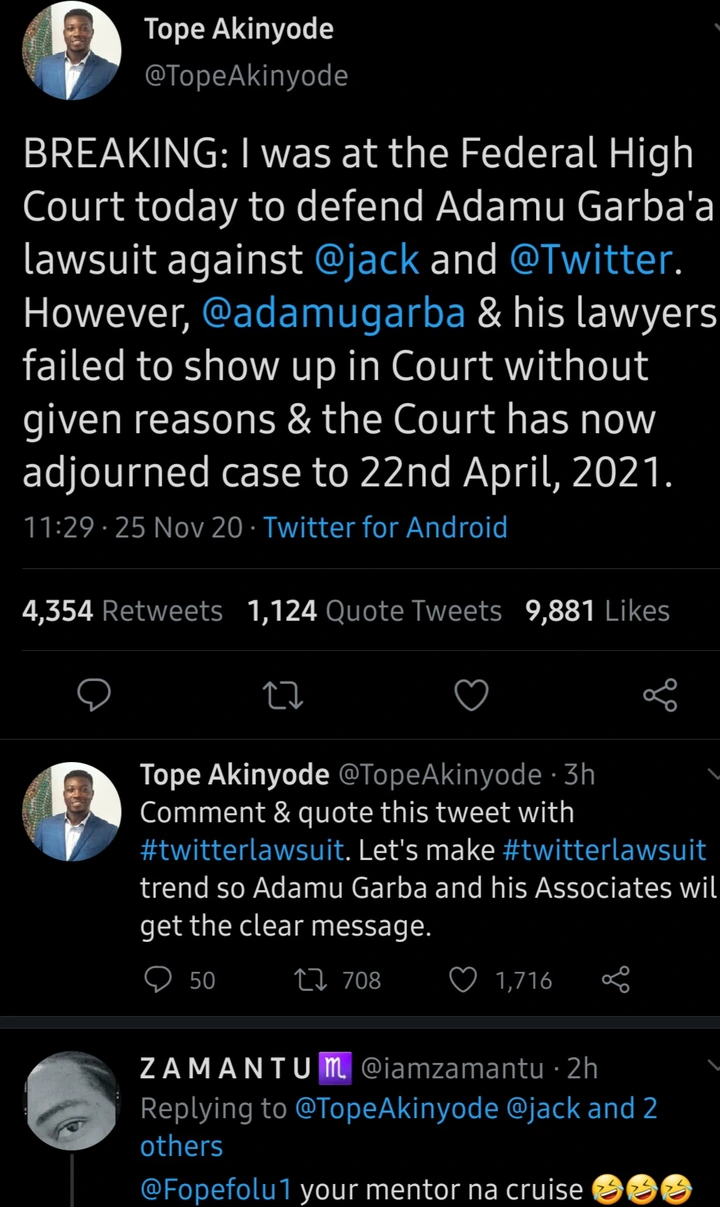This screenshot has height=1207, width=720.
Task: Share the #twitterlawsuit reply tweet
Action: pos(616,980)
